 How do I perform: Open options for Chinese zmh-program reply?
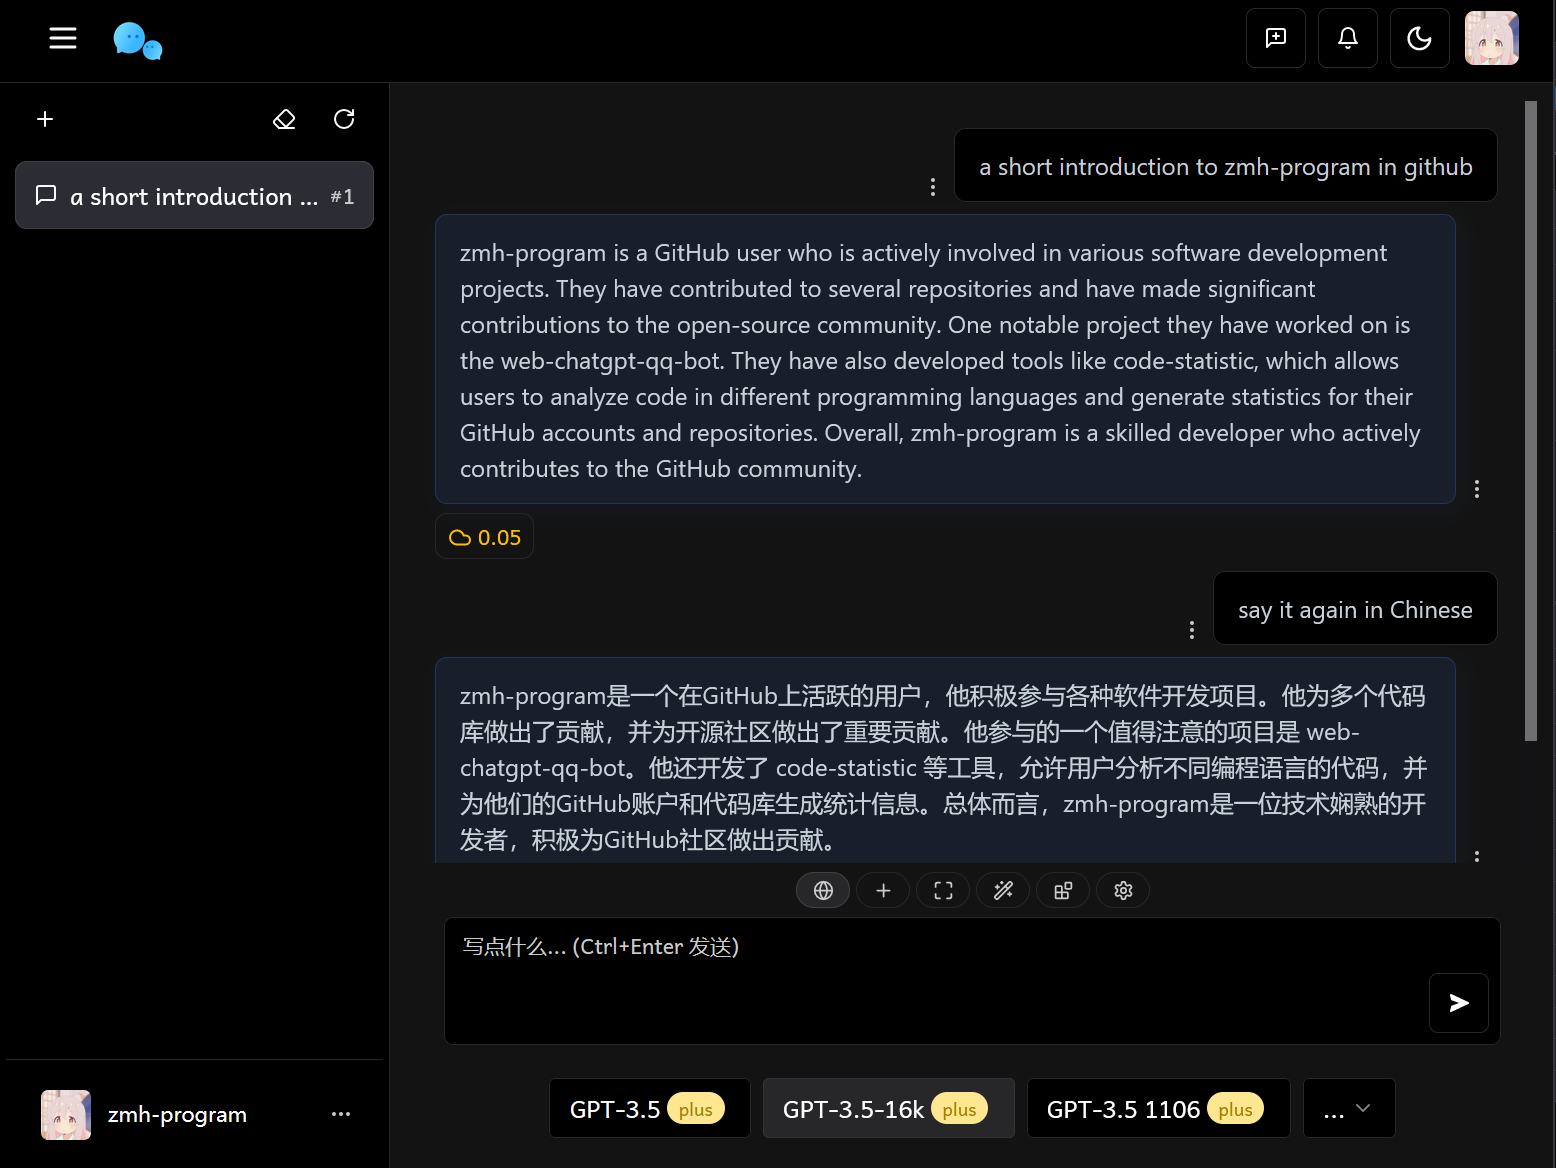click(1477, 856)
